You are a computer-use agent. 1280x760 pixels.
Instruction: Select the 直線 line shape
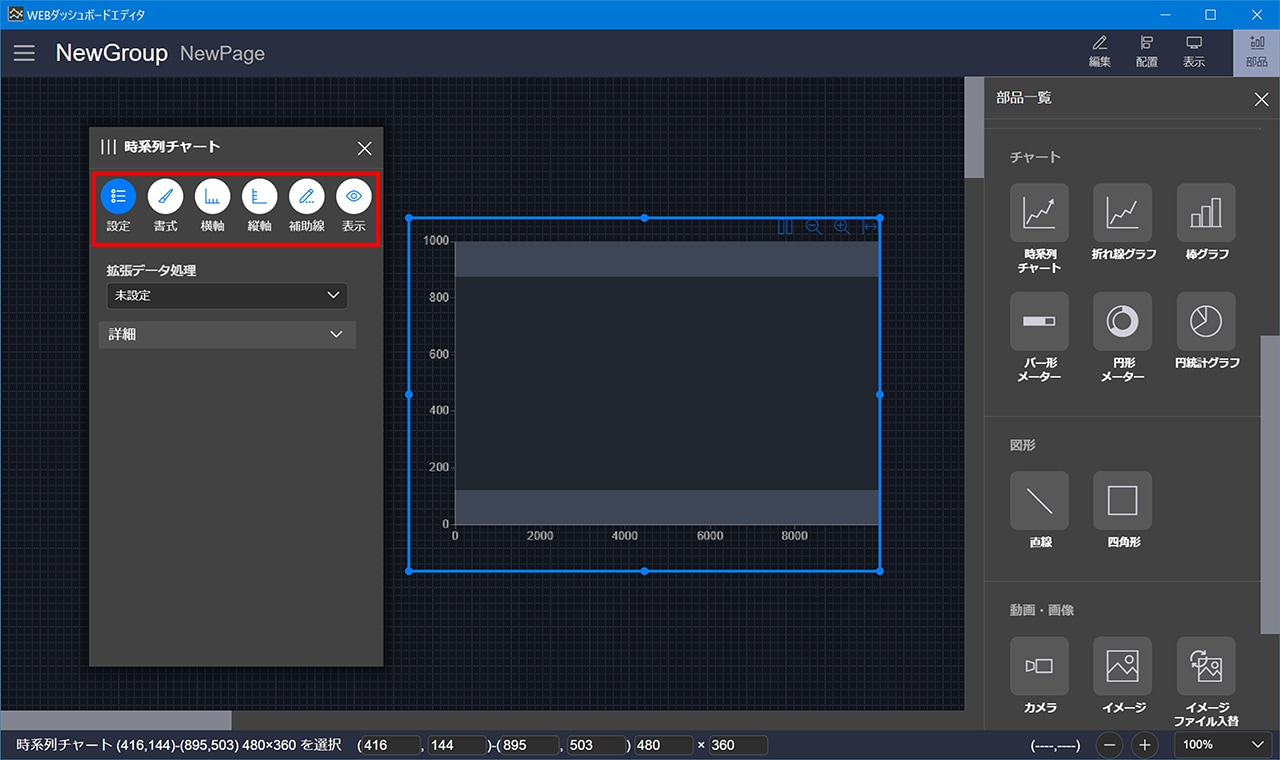coord(1039,501)
